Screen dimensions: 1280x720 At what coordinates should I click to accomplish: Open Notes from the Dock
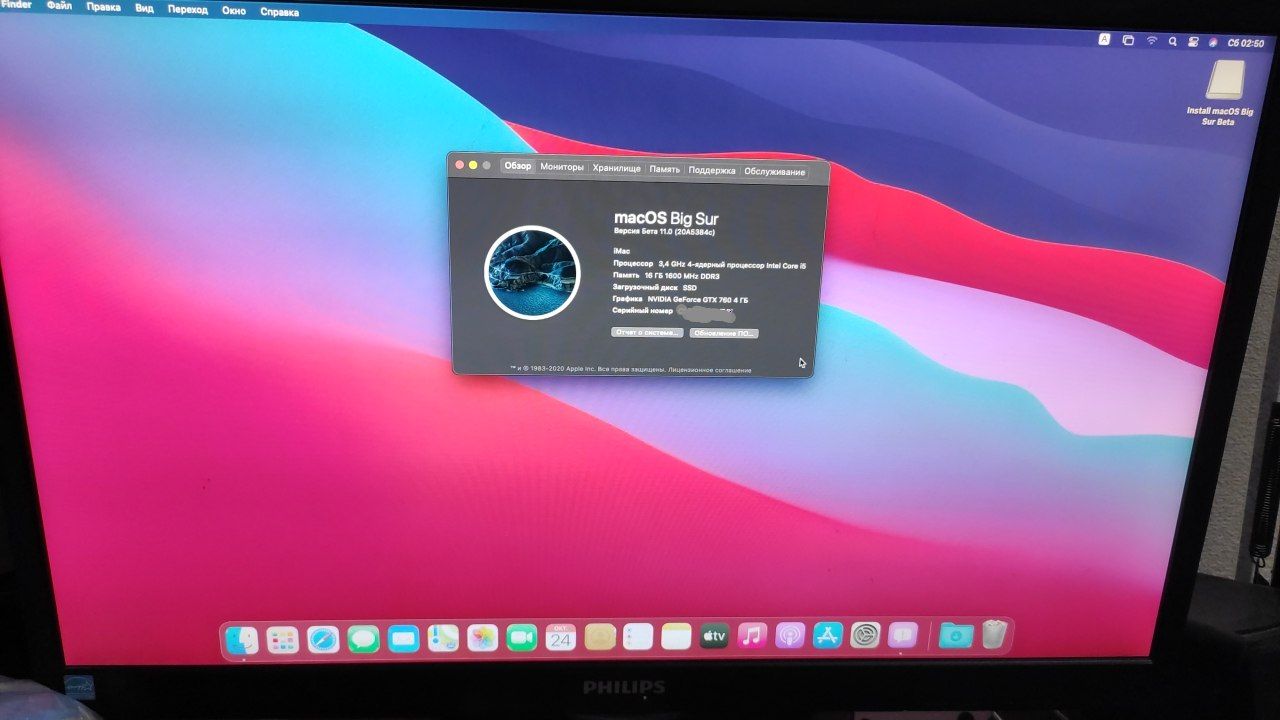click(676, 636)
